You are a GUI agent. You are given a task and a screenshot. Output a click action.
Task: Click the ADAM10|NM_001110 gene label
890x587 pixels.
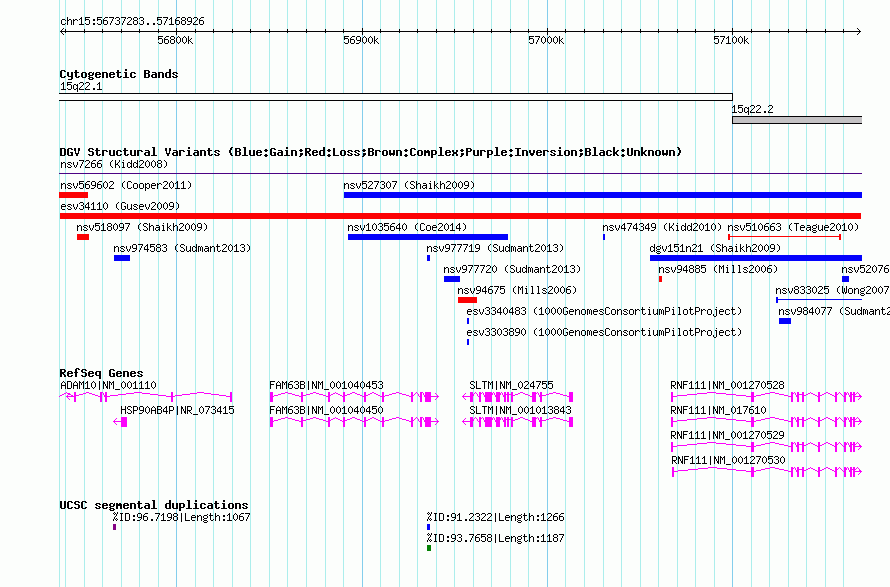pos(108,385)
